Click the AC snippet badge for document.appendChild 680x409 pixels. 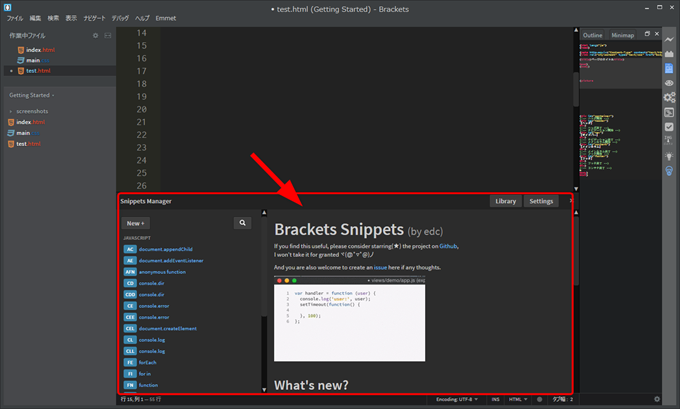130,249
